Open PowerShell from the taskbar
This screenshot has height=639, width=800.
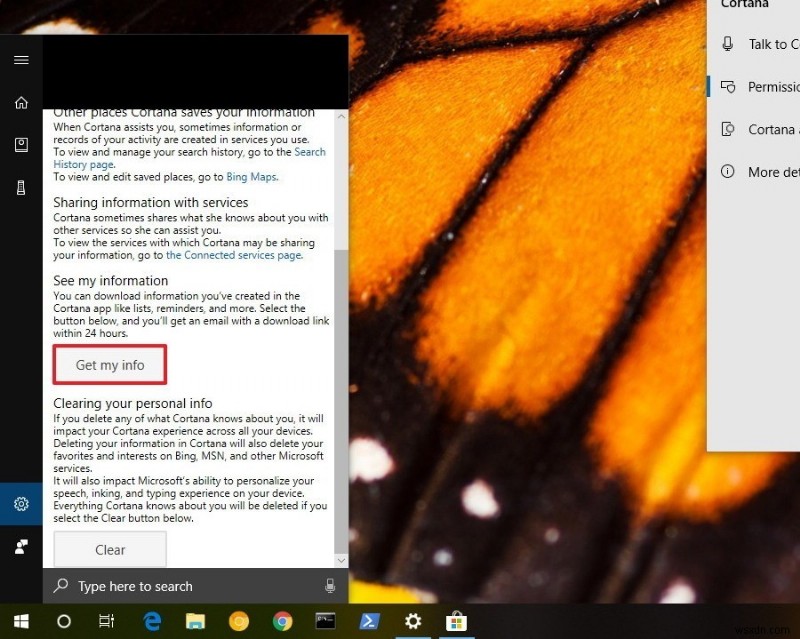click(x=369, y=621)
